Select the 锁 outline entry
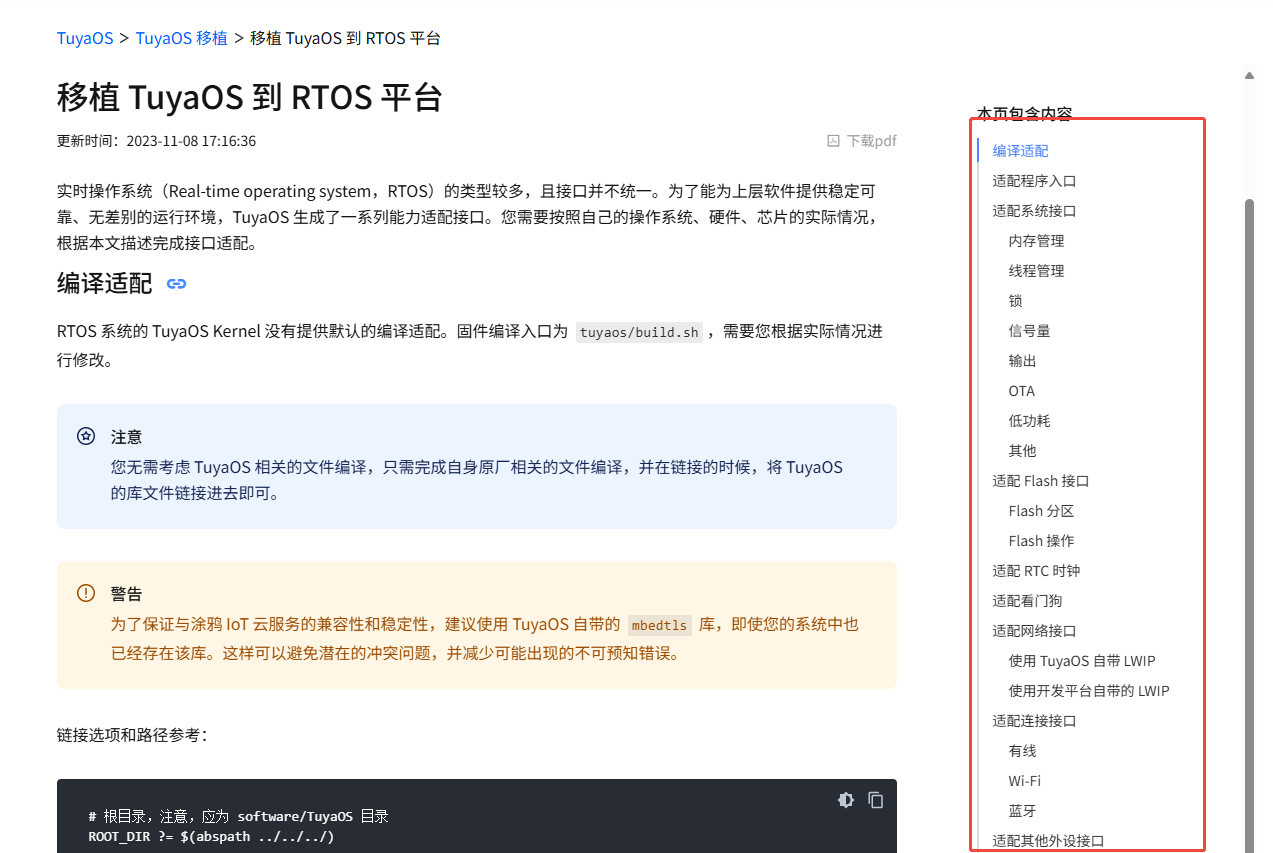Screen dimensions: 1273x853 [1015, 301]
